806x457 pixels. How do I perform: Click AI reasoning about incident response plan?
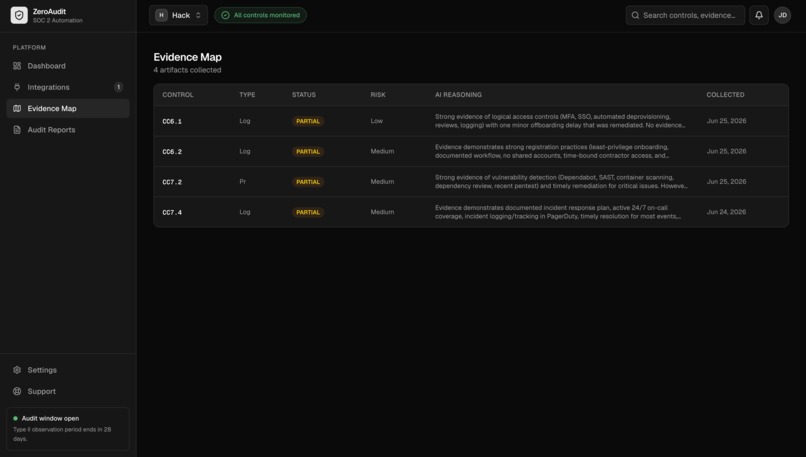pyautogui.click(x=558, y=212)
